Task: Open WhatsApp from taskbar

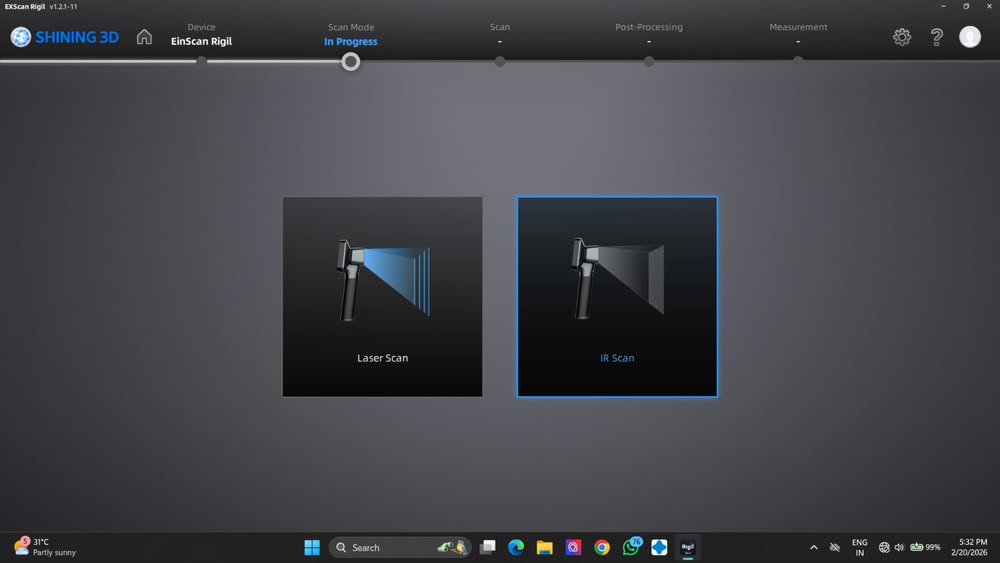Action: tap(631, 546)
